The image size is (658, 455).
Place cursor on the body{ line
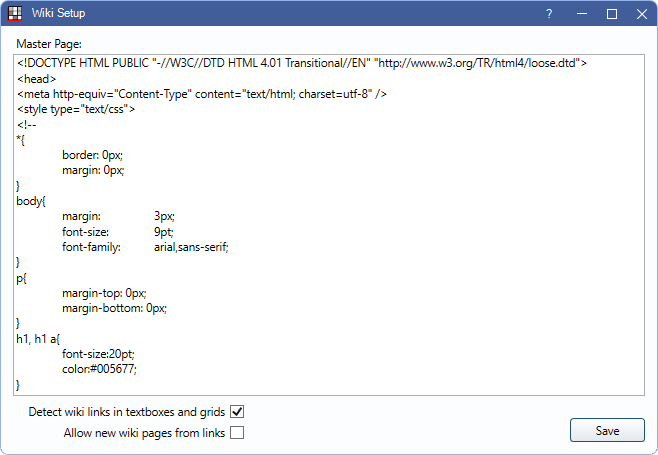click(31, 201)
